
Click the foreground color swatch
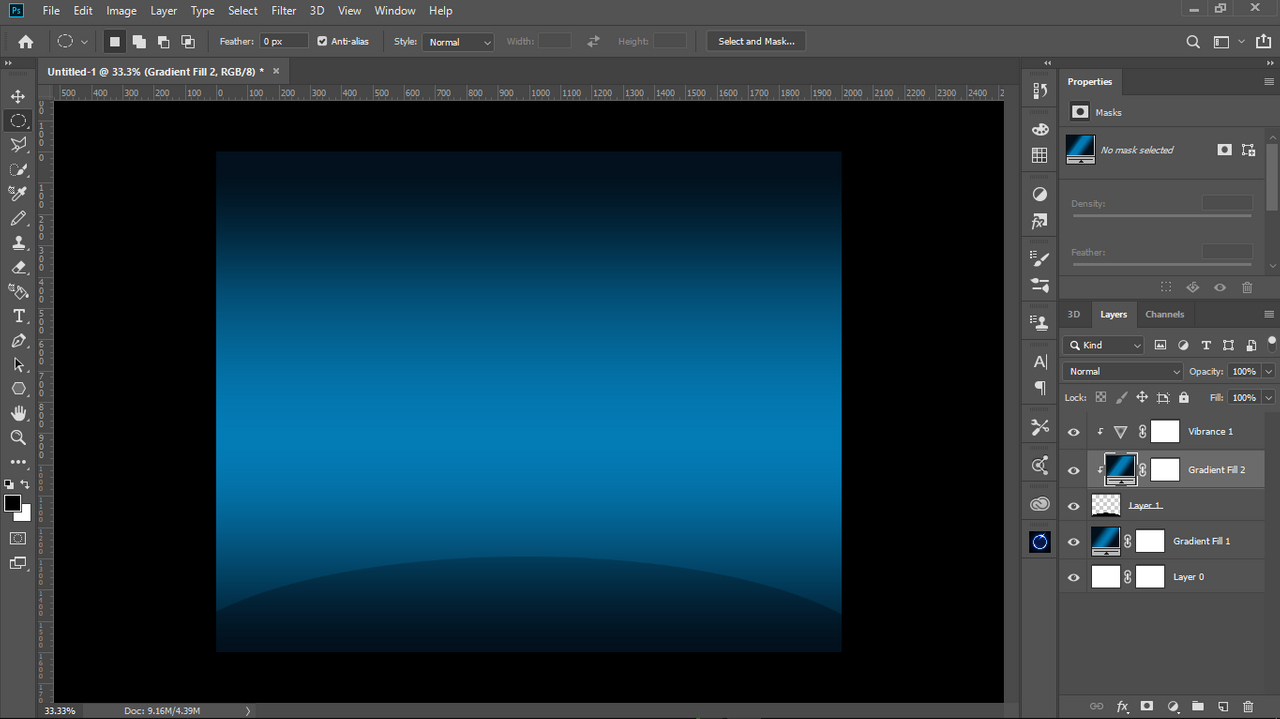coord(12,503)
